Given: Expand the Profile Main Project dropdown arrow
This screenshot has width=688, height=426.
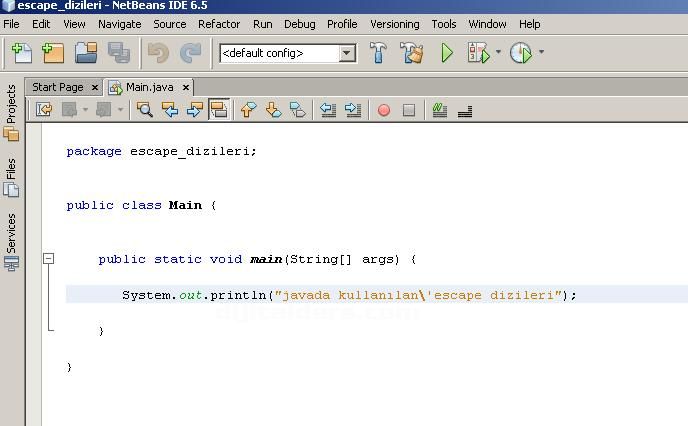Looking at the screenshot, I should pyautogui.click(x=541, y=53).
